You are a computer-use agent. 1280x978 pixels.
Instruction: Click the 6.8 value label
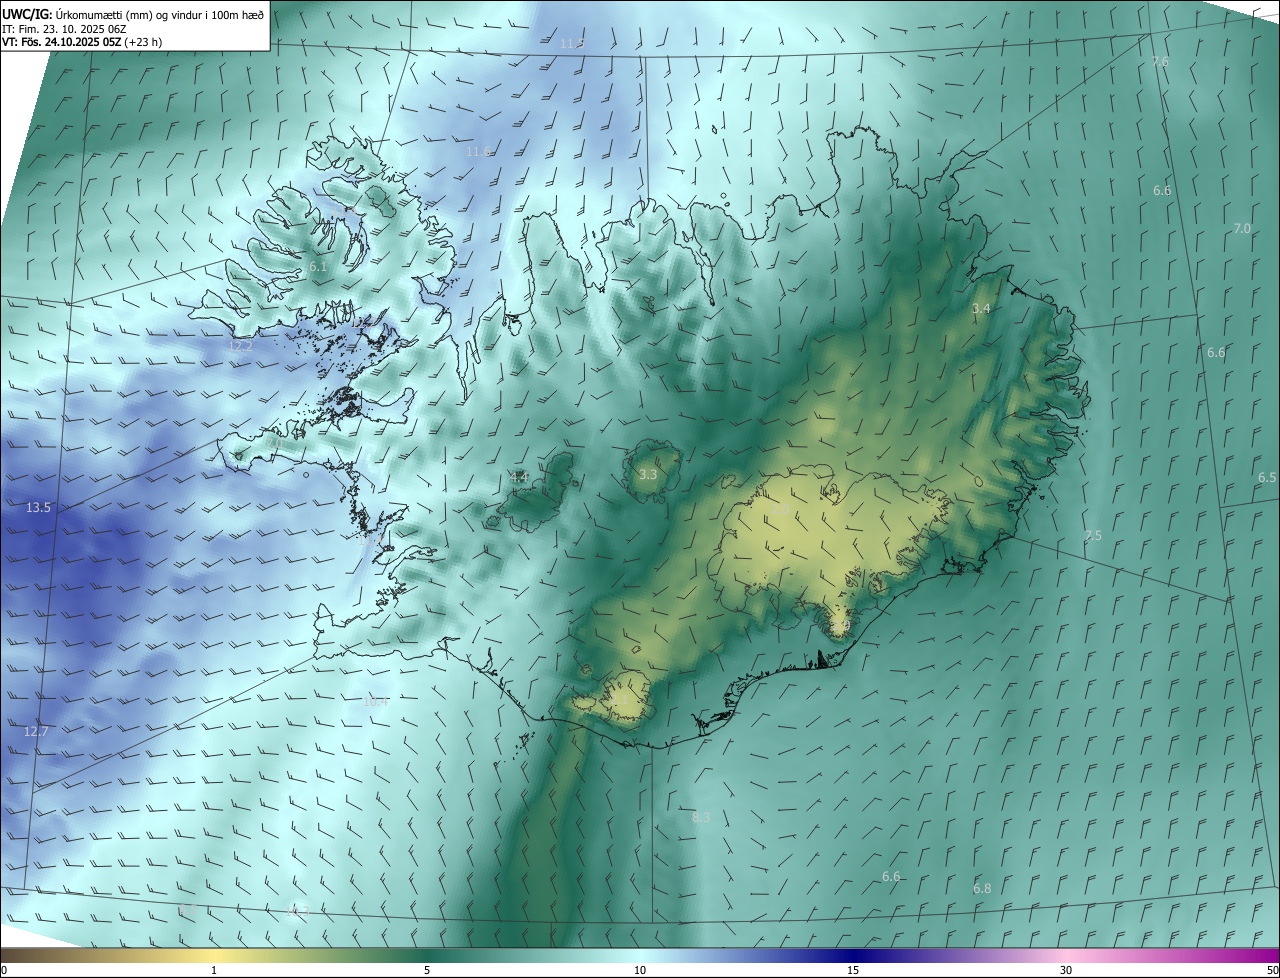click(982, 889)
